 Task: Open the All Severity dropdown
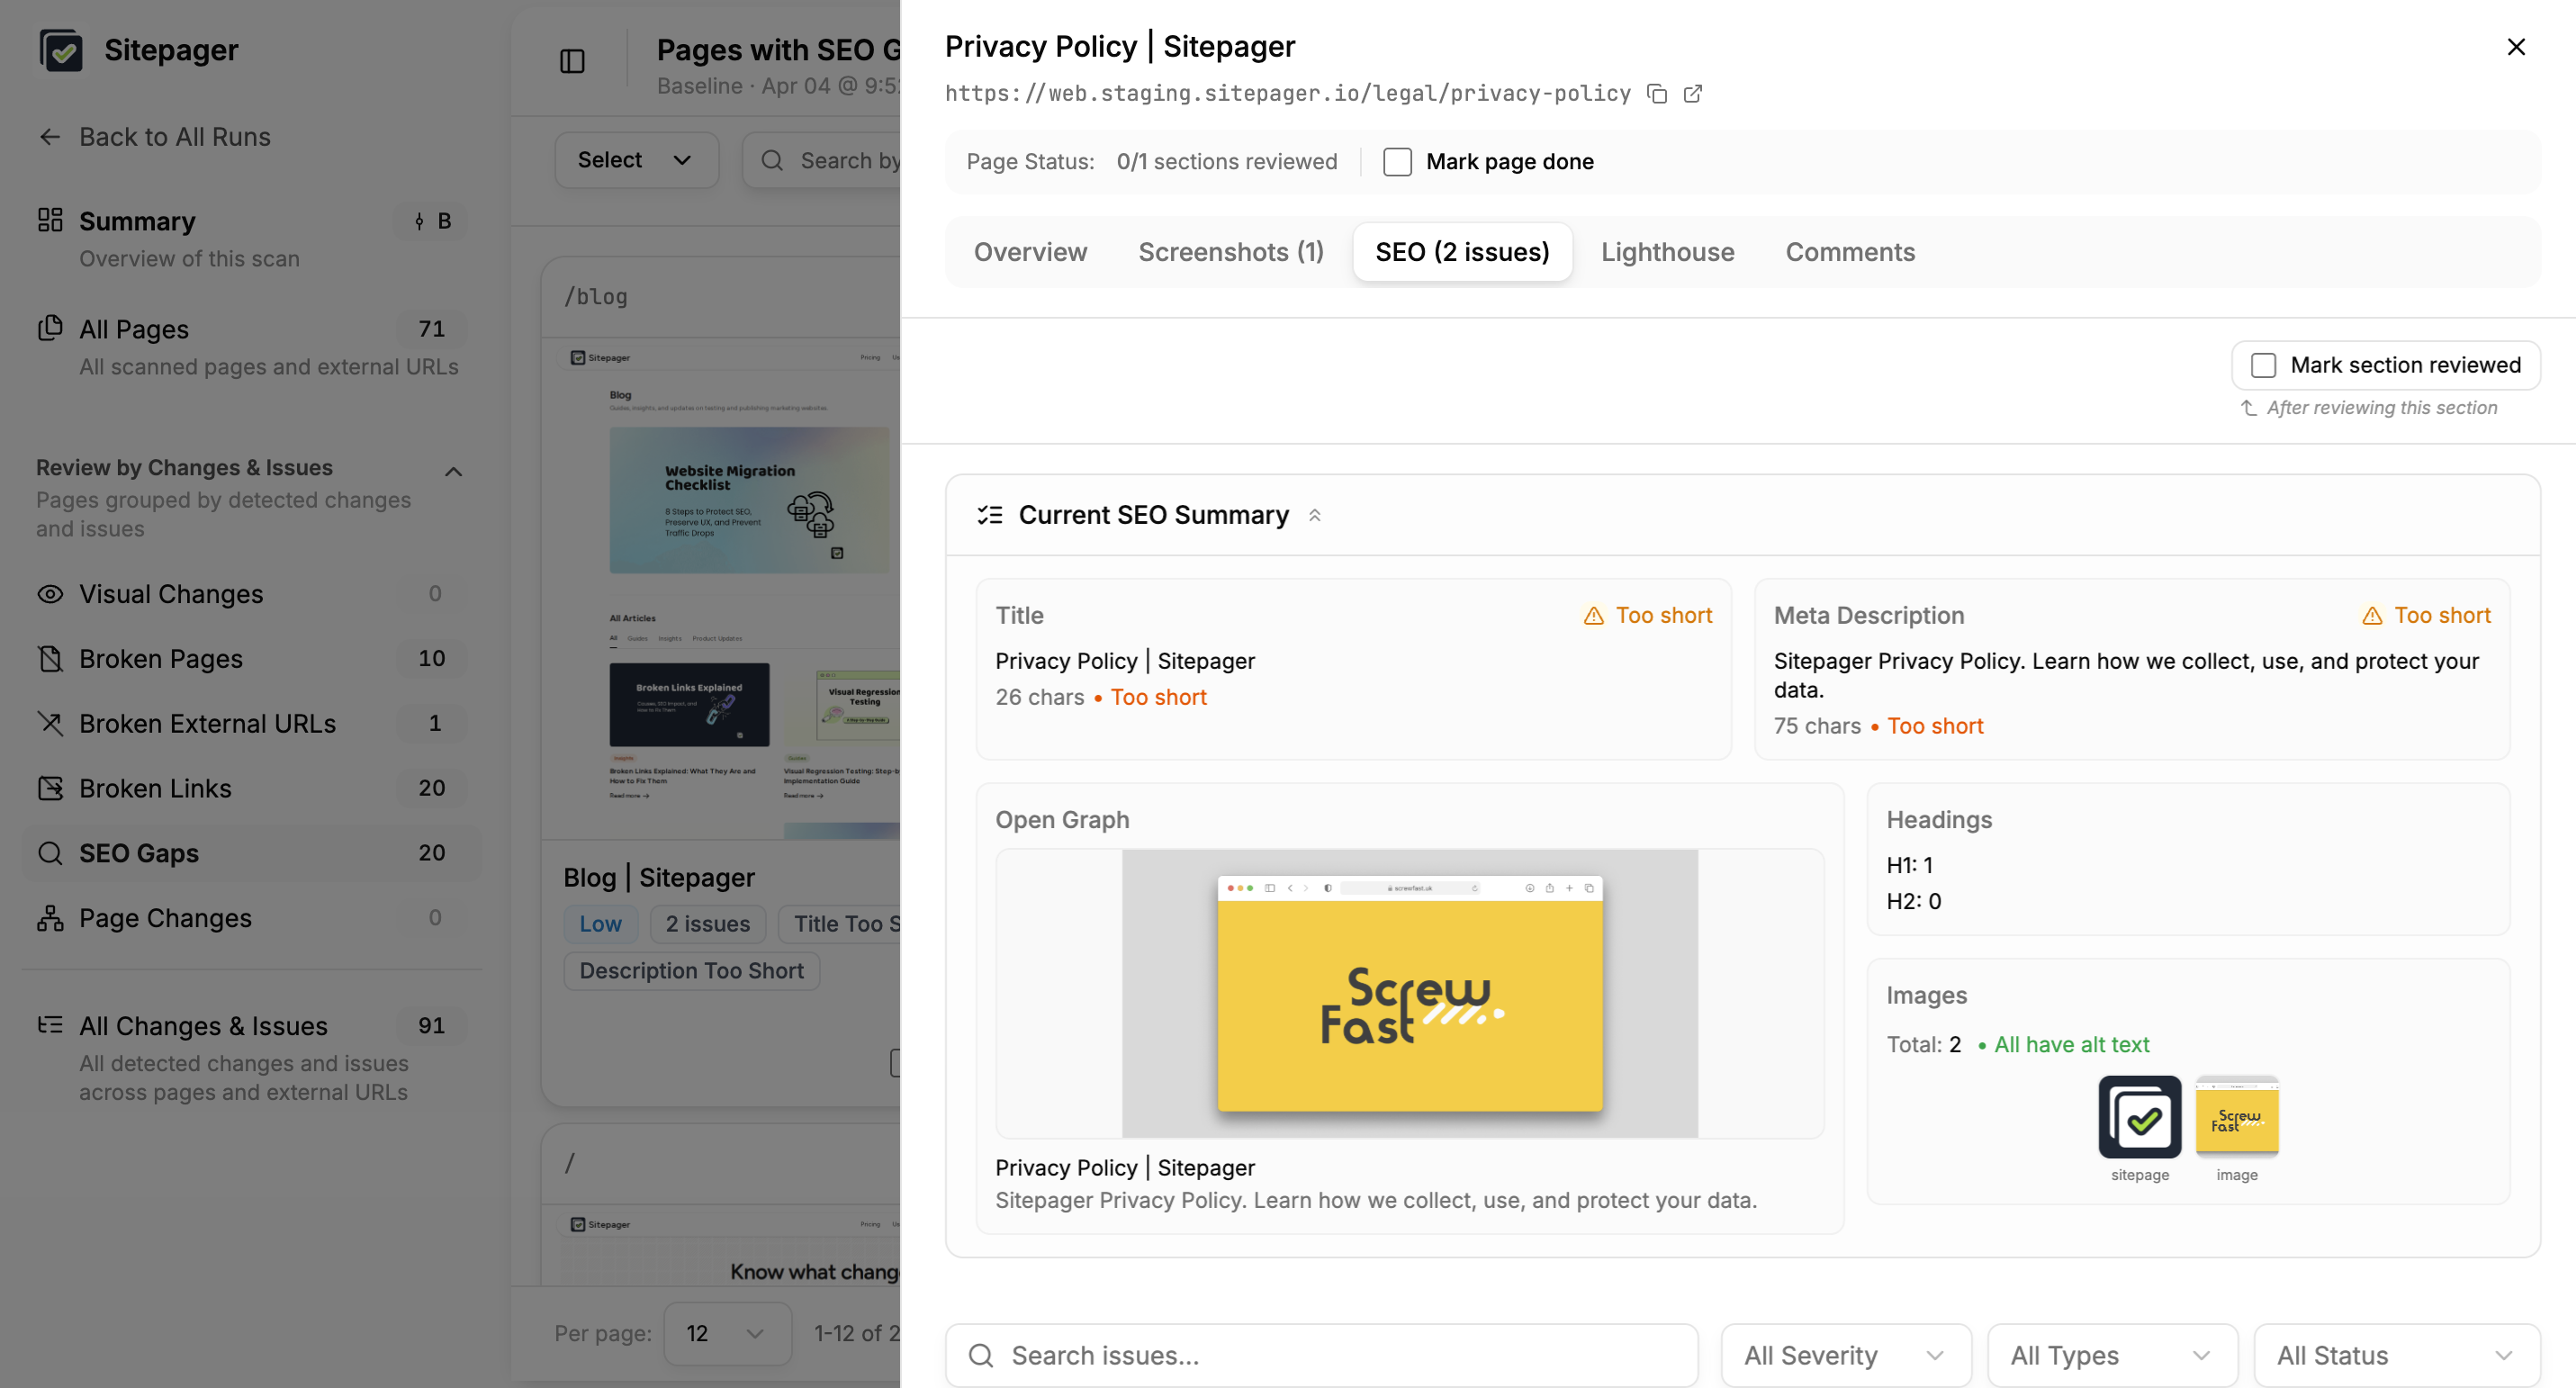[x=1845, y=1355]
